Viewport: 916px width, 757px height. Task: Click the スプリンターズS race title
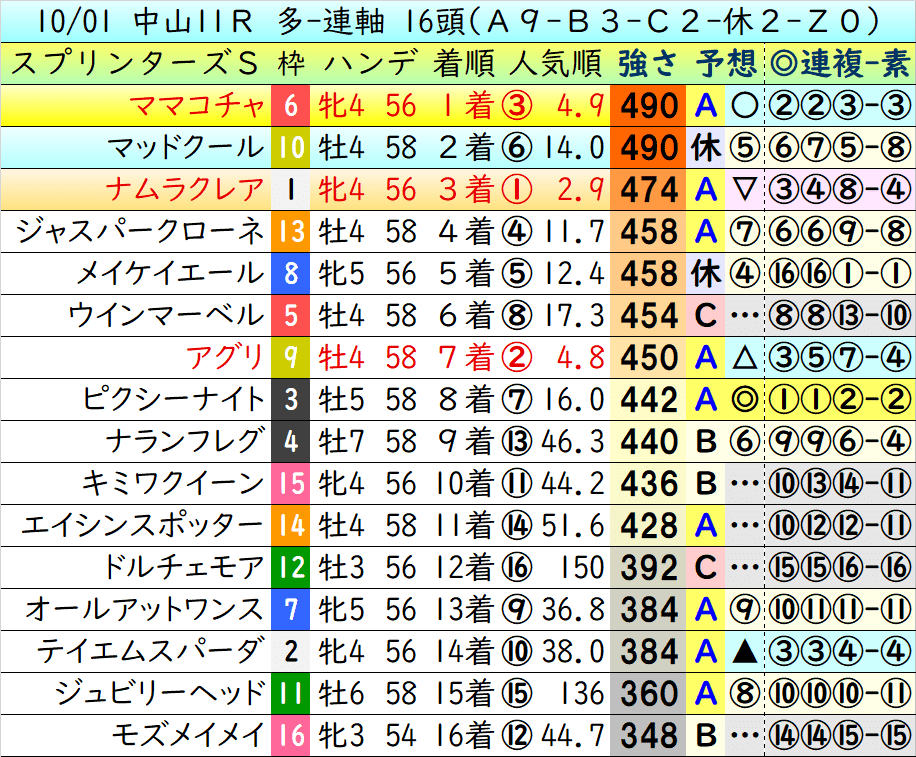point(134,63)
